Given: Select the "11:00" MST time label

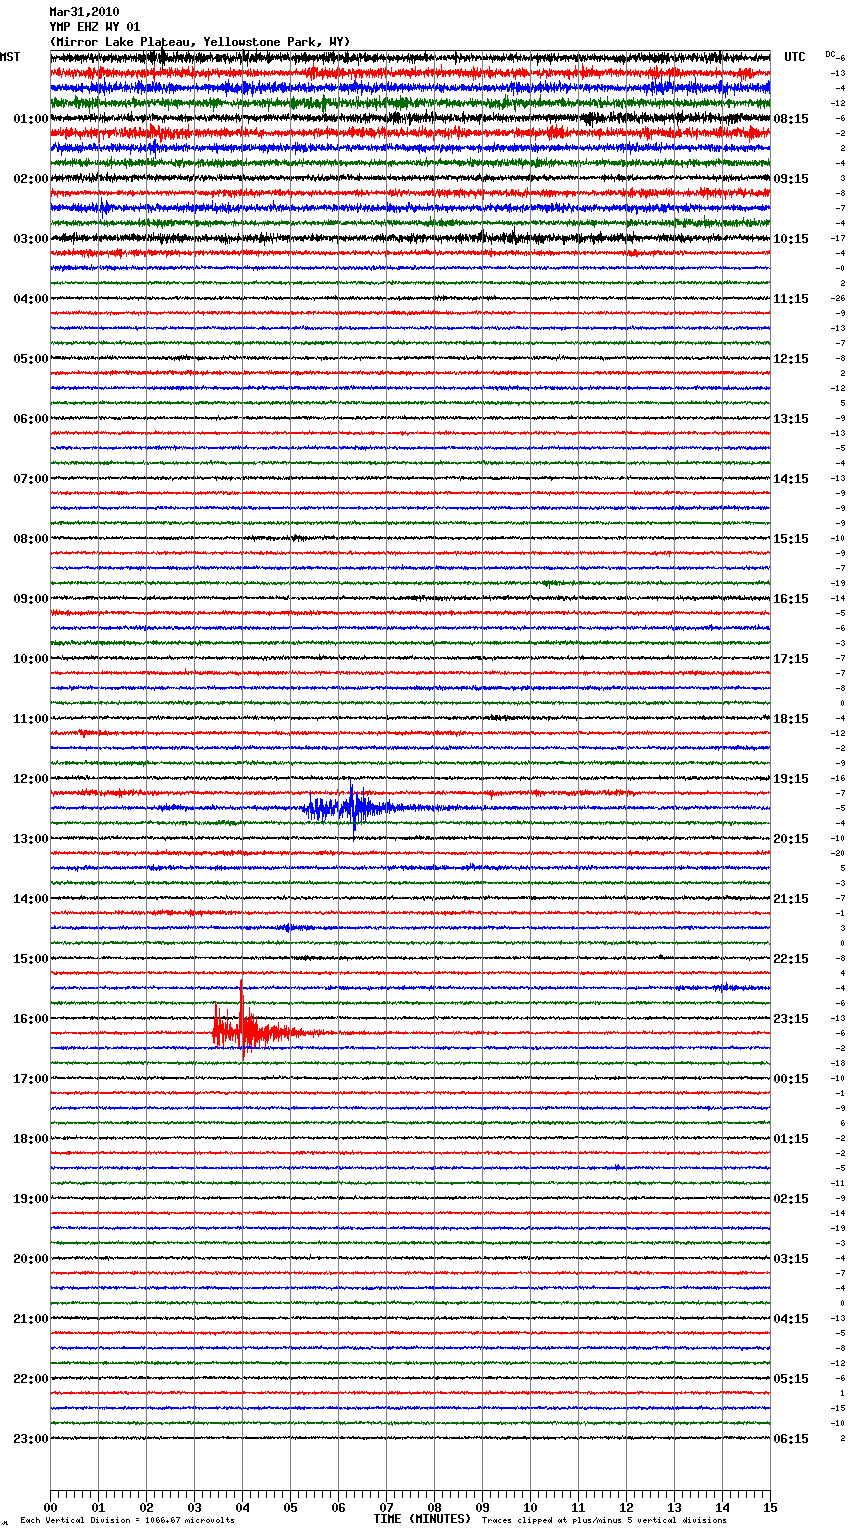Looking at the screenshot, I should [31, 719].
